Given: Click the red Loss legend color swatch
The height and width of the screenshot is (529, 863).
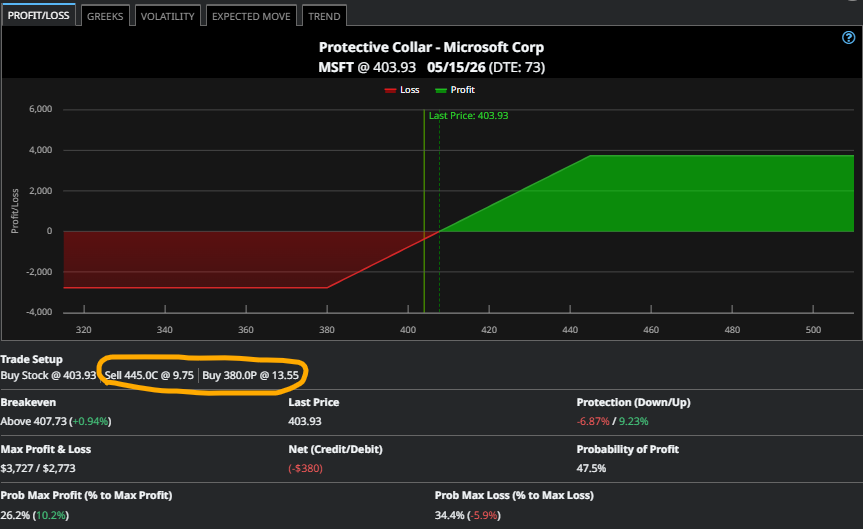Looking at the screenshot, I should (390, 90).
